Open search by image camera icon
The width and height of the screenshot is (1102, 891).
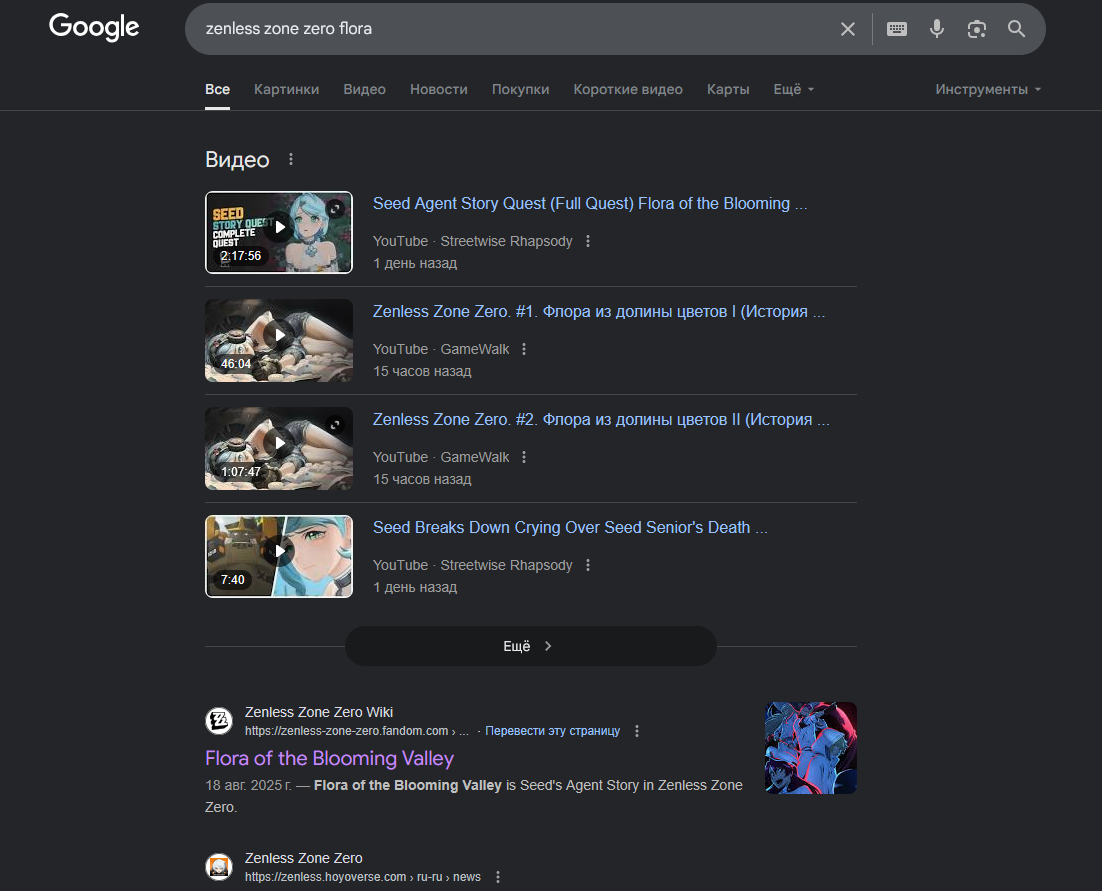[x=977, y=29]
